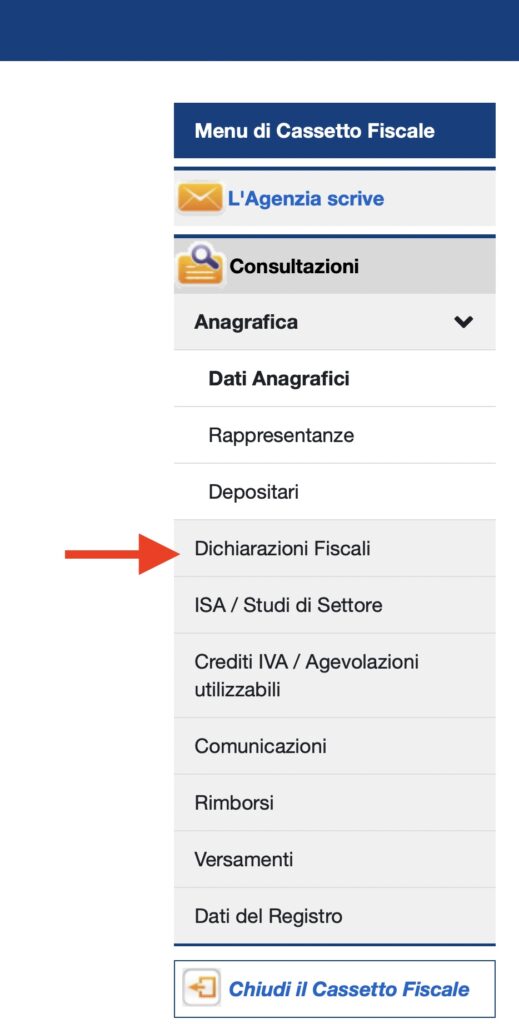Click the magnifier folder Consultazioni icon

(x=200, y=264)
